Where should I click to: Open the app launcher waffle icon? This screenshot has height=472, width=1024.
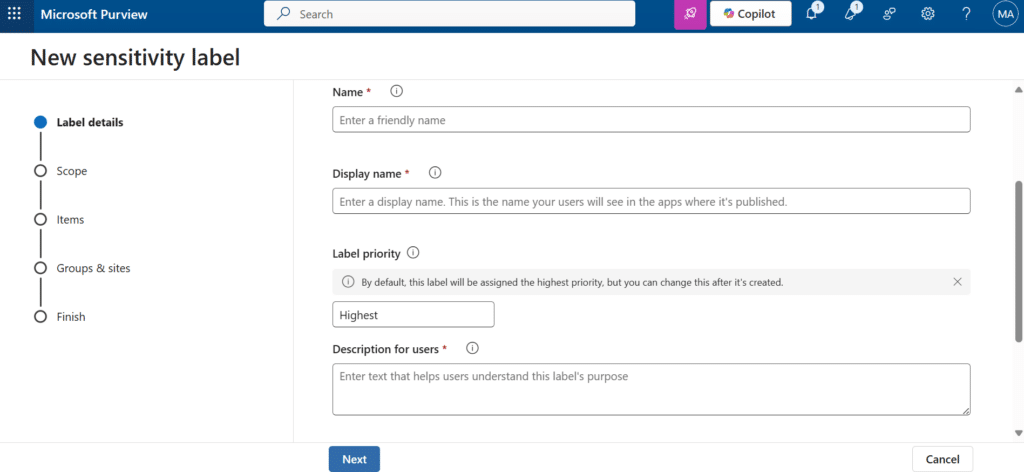pyautogui.click(x=14, y=14)
